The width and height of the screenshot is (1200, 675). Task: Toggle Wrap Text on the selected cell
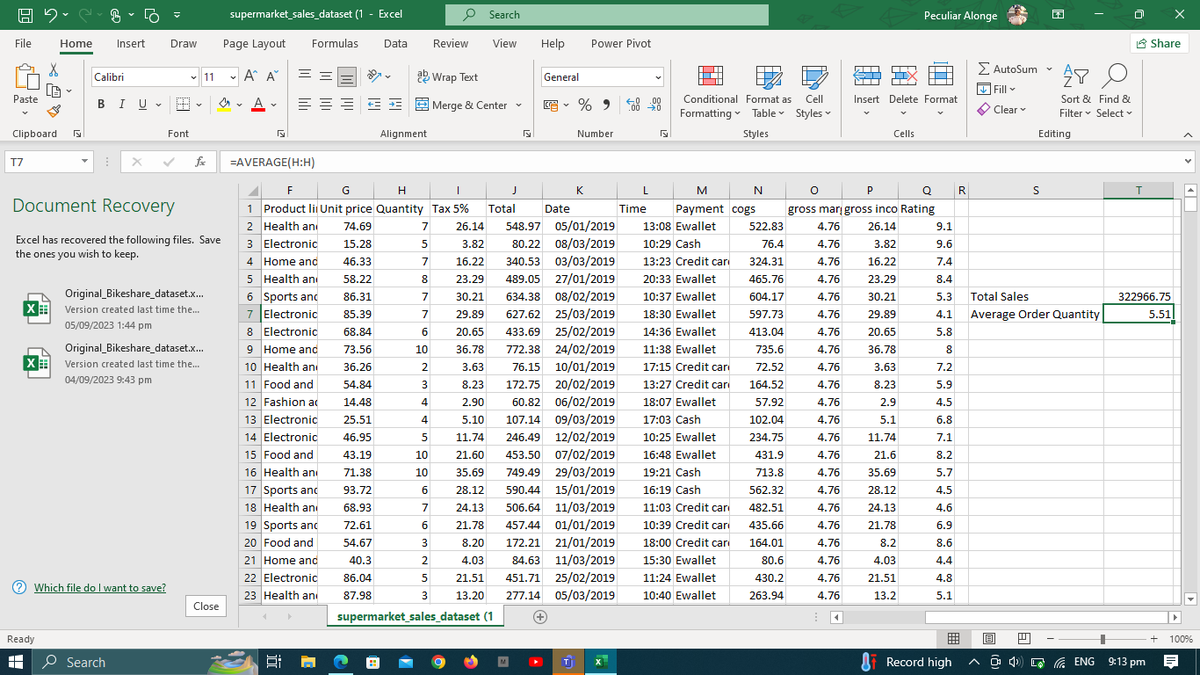[446, 77]
